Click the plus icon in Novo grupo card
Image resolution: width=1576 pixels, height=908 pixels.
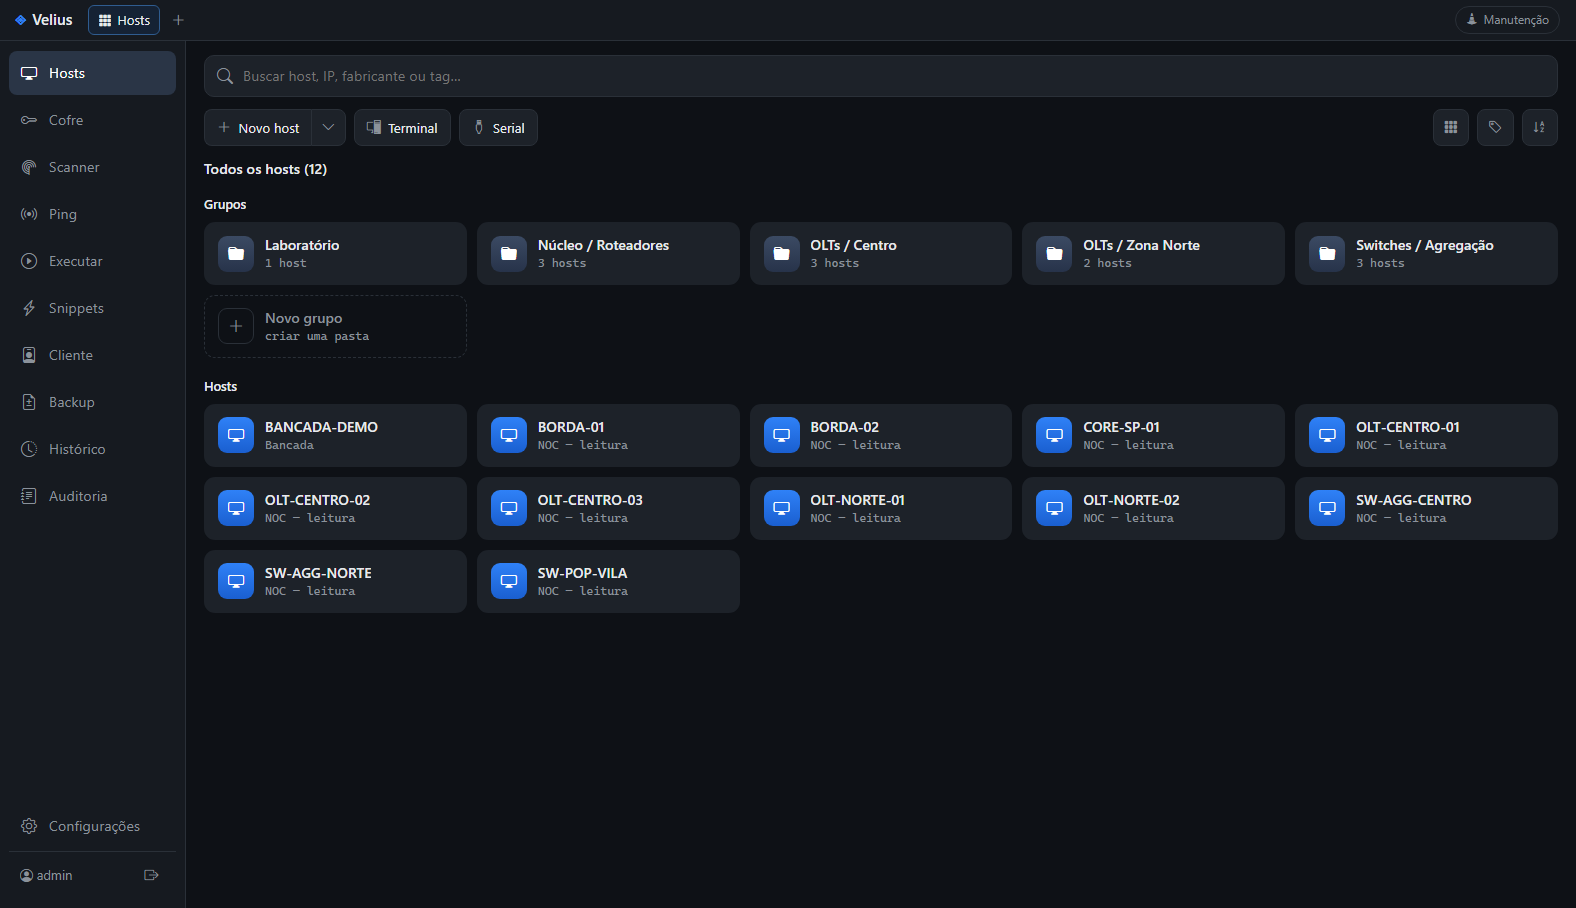(x=236, y=326)
